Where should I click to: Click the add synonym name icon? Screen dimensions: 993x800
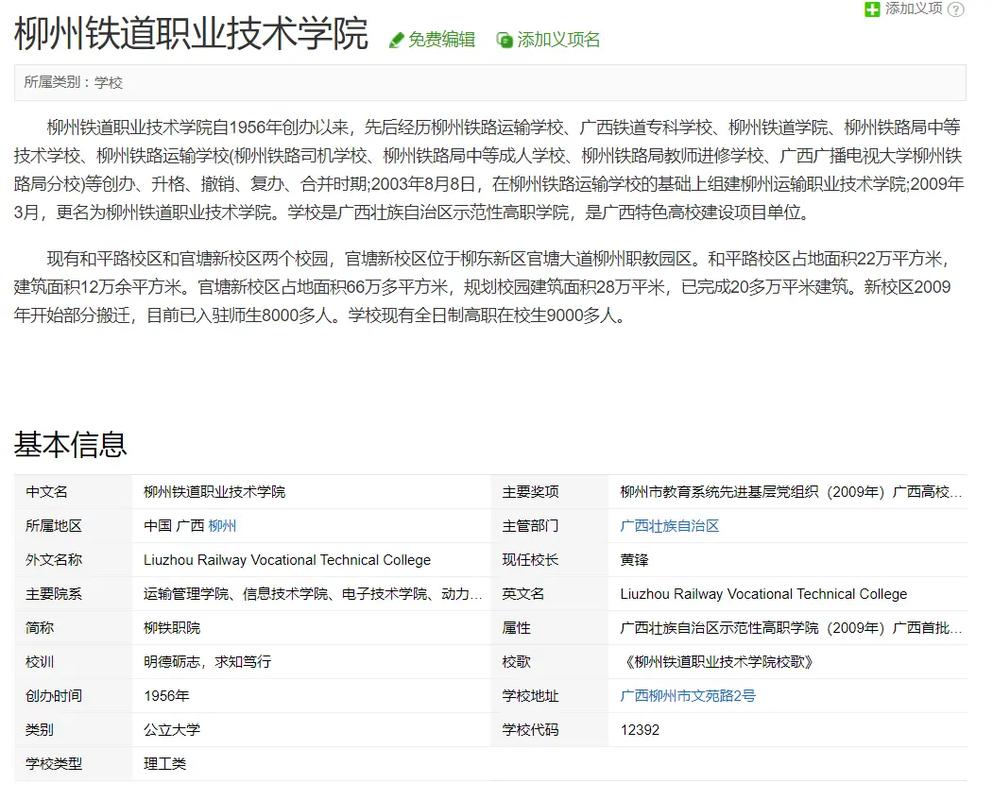point(504,41)
